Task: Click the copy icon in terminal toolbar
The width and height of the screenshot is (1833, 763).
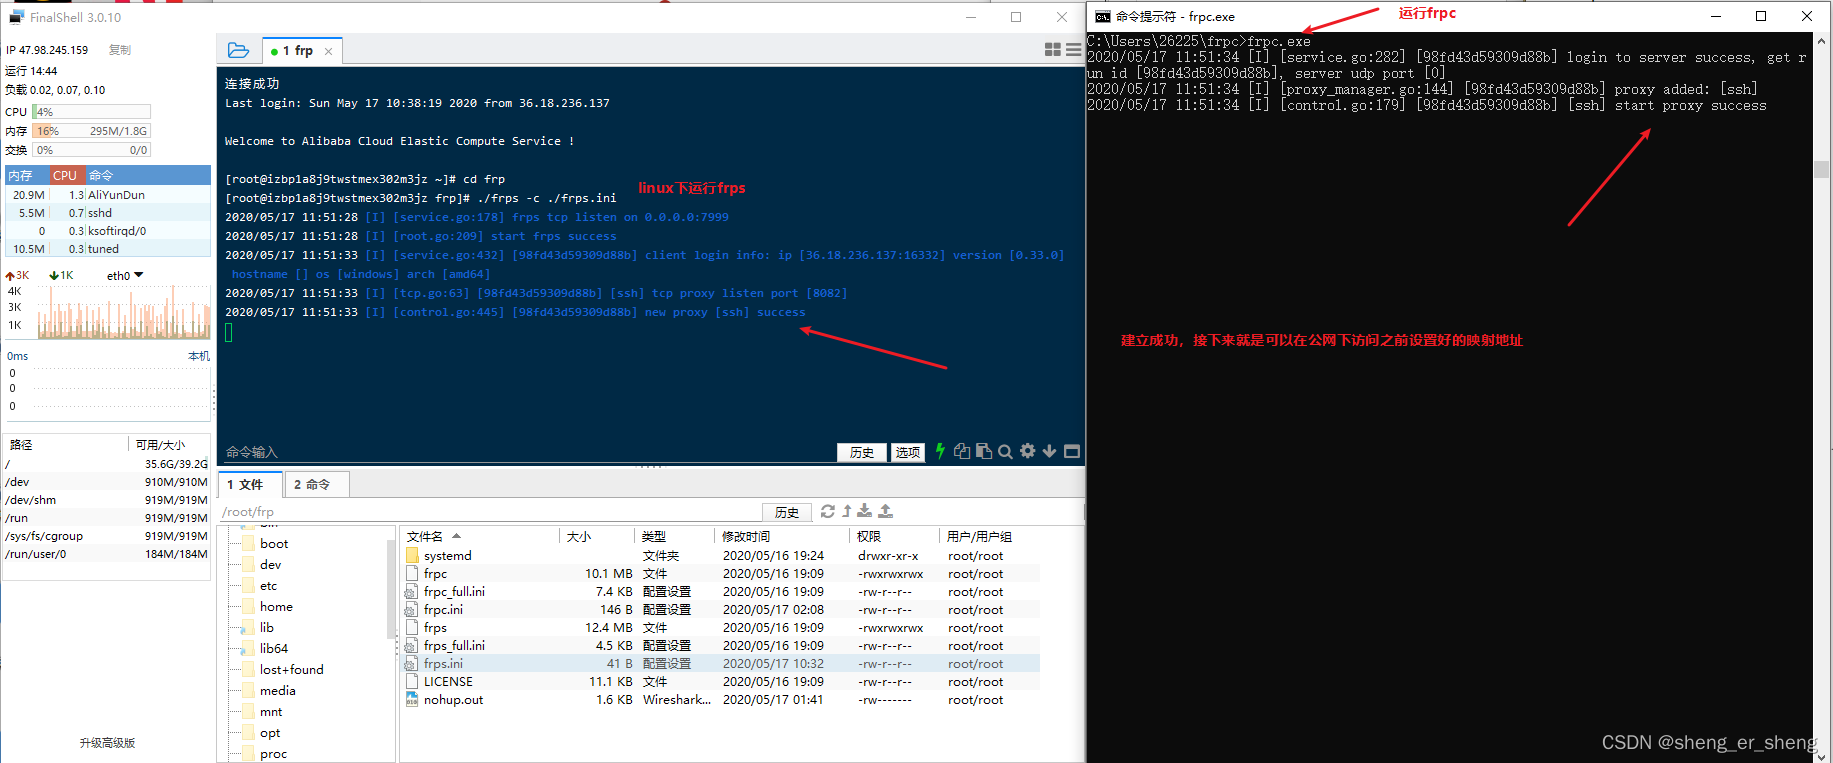Action: 962,451
